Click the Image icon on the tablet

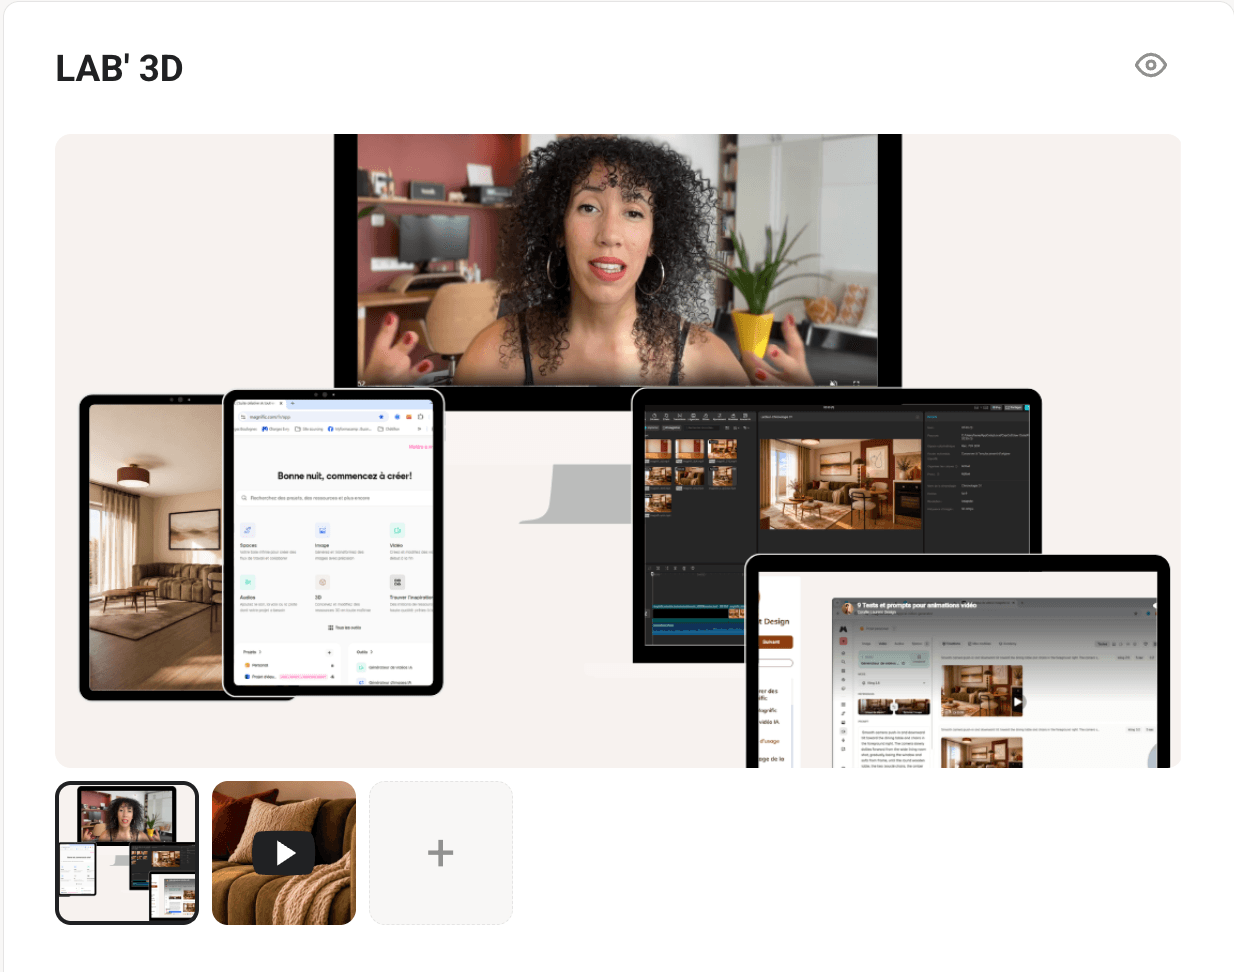click(x=322, y=530)
